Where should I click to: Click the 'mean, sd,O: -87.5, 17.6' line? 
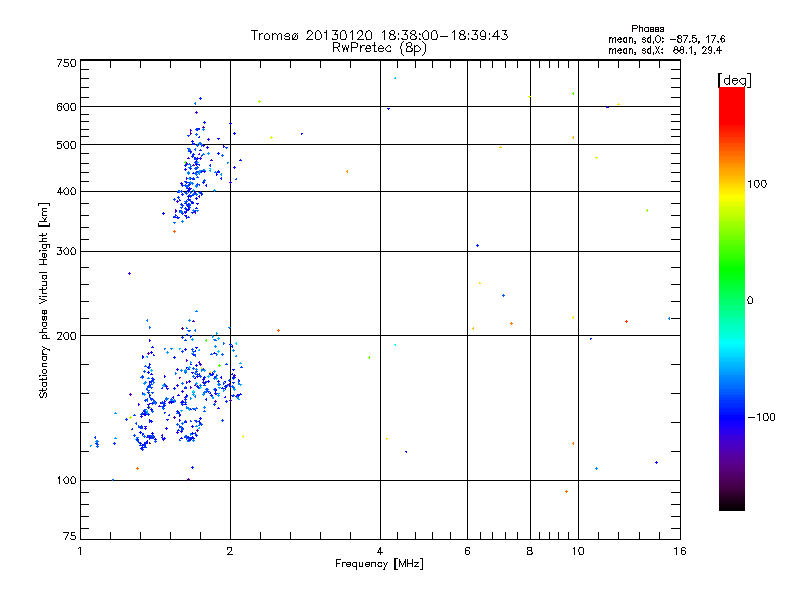[x=666, y=39]
